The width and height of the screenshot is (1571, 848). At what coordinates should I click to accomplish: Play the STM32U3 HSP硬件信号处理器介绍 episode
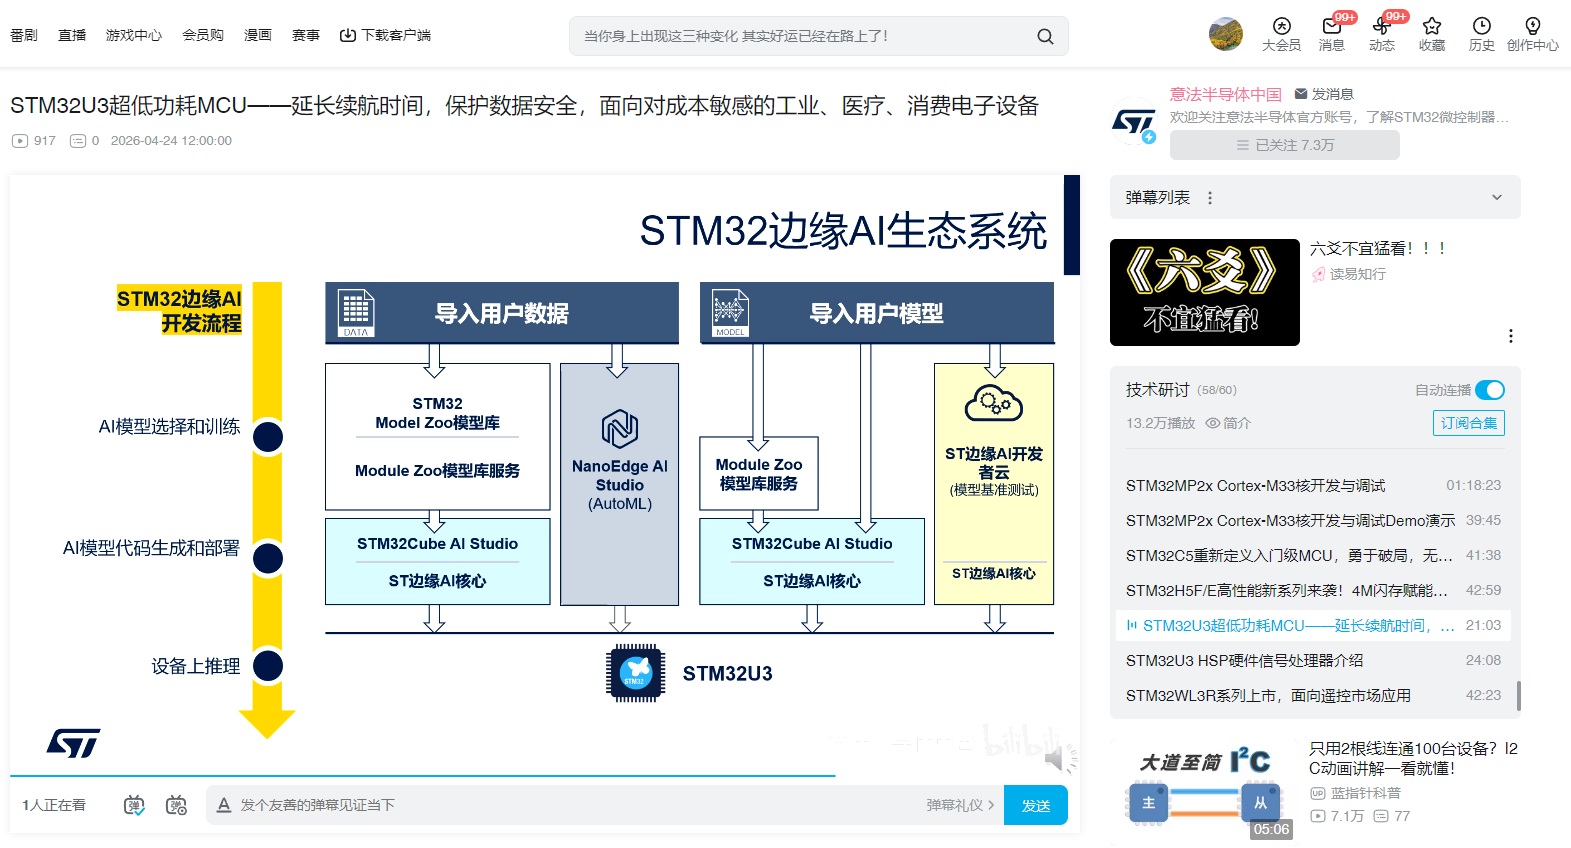pyautogui.click(x=1313, y=660)
